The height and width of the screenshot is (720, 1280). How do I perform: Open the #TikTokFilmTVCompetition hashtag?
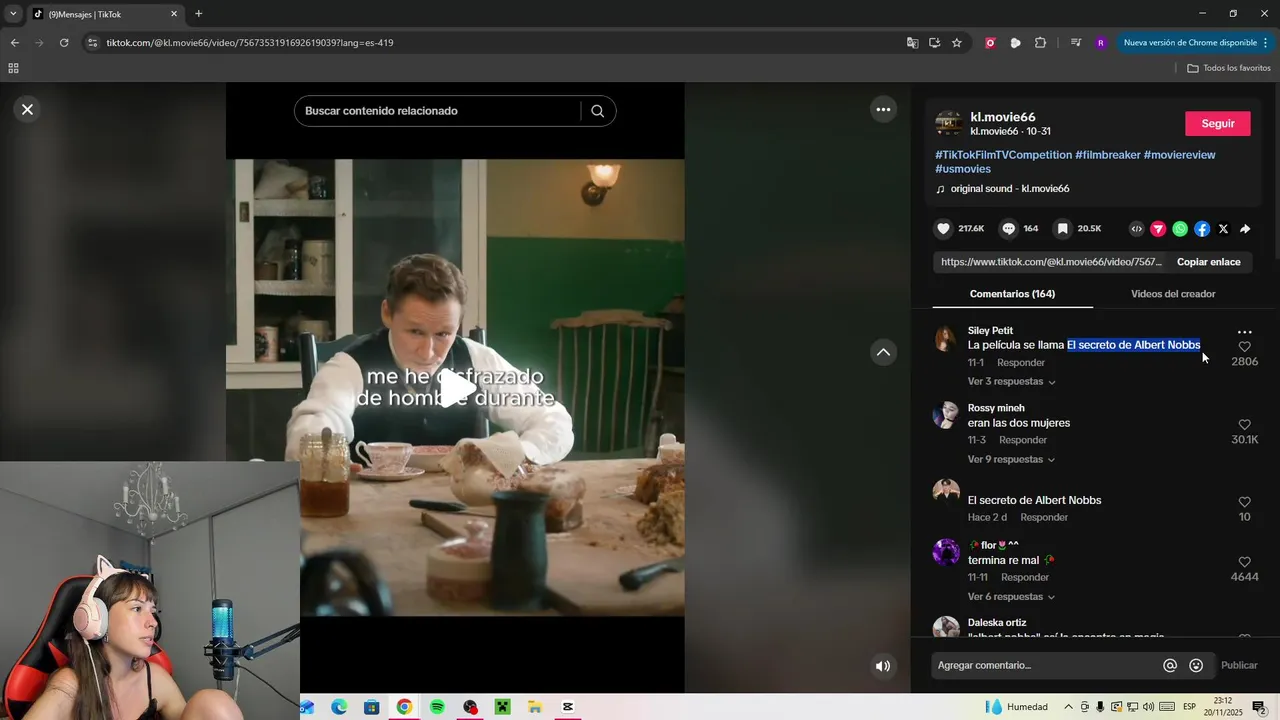coord(1003,155)
